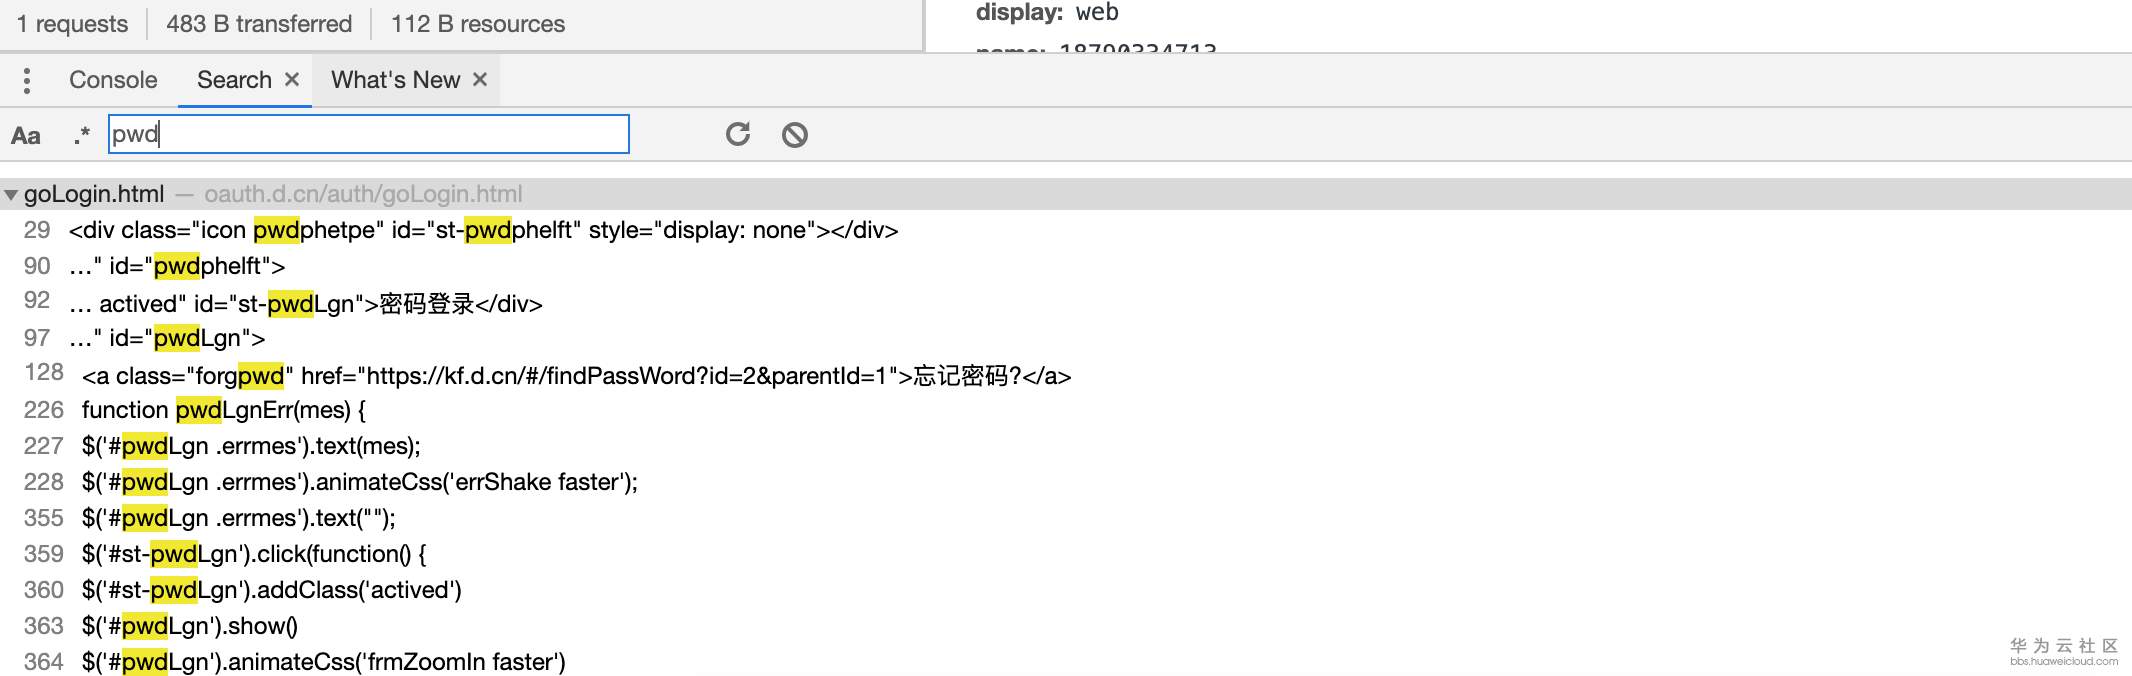Image resolution: width=2132 pixels, height=676 pixels.
Task: Open result line 97 id pwdLgn
Action: point(167,338)
